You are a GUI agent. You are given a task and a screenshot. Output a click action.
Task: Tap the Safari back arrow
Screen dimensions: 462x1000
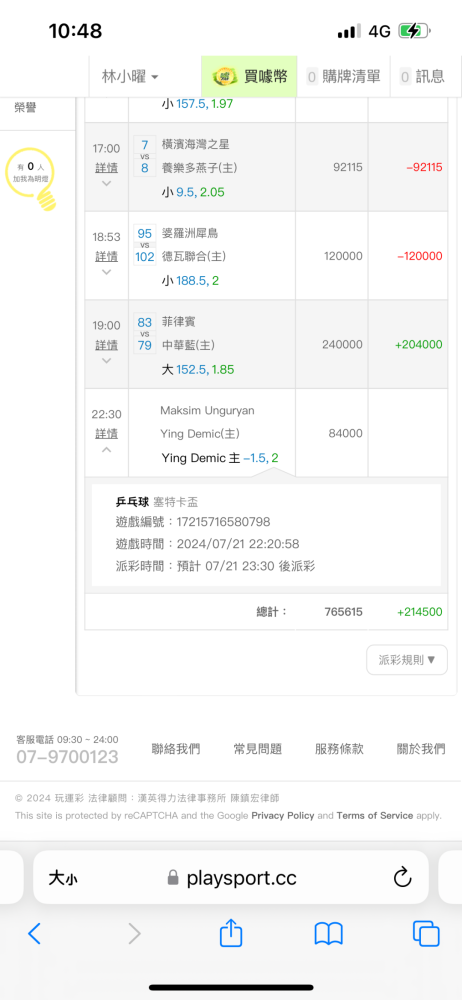(34, 934)
